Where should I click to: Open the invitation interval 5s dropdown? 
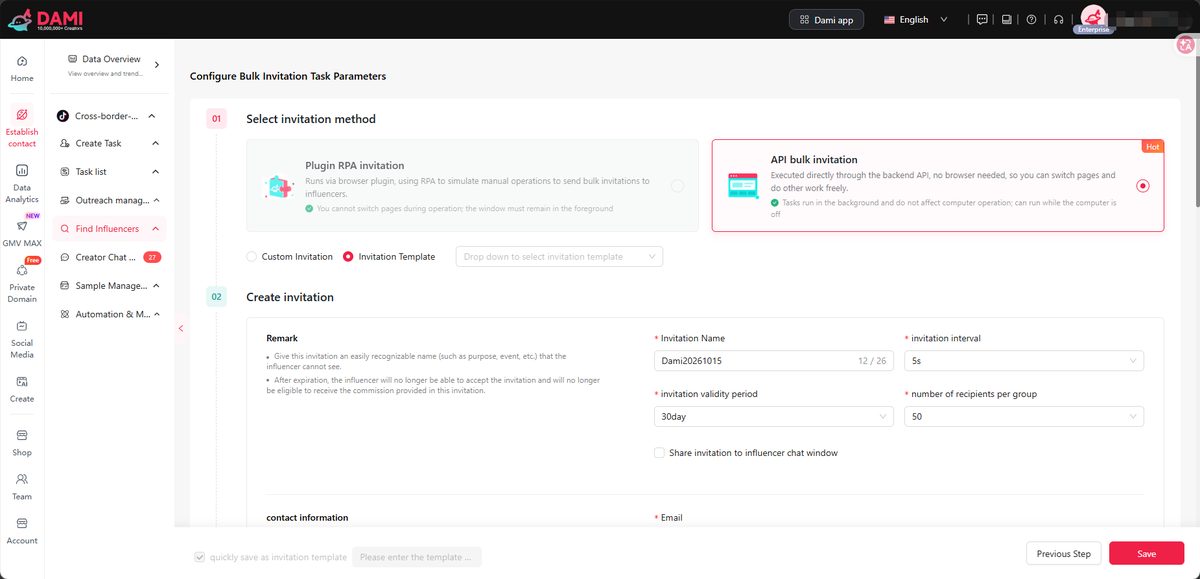point(1024,361)
